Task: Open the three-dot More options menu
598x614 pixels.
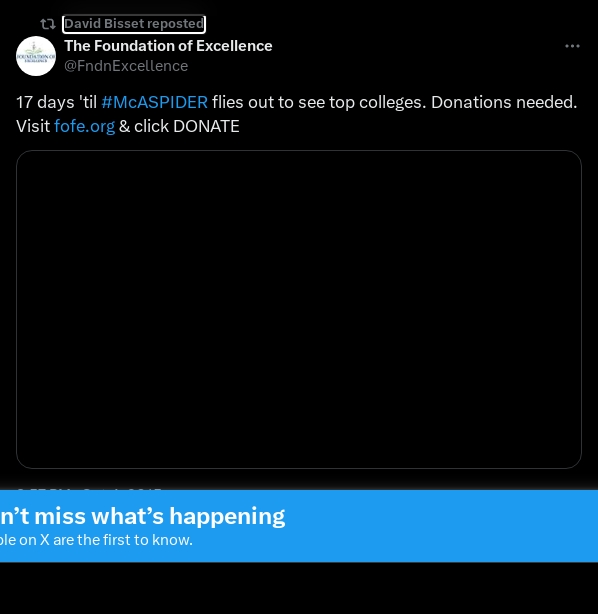Action: point(572,46)
